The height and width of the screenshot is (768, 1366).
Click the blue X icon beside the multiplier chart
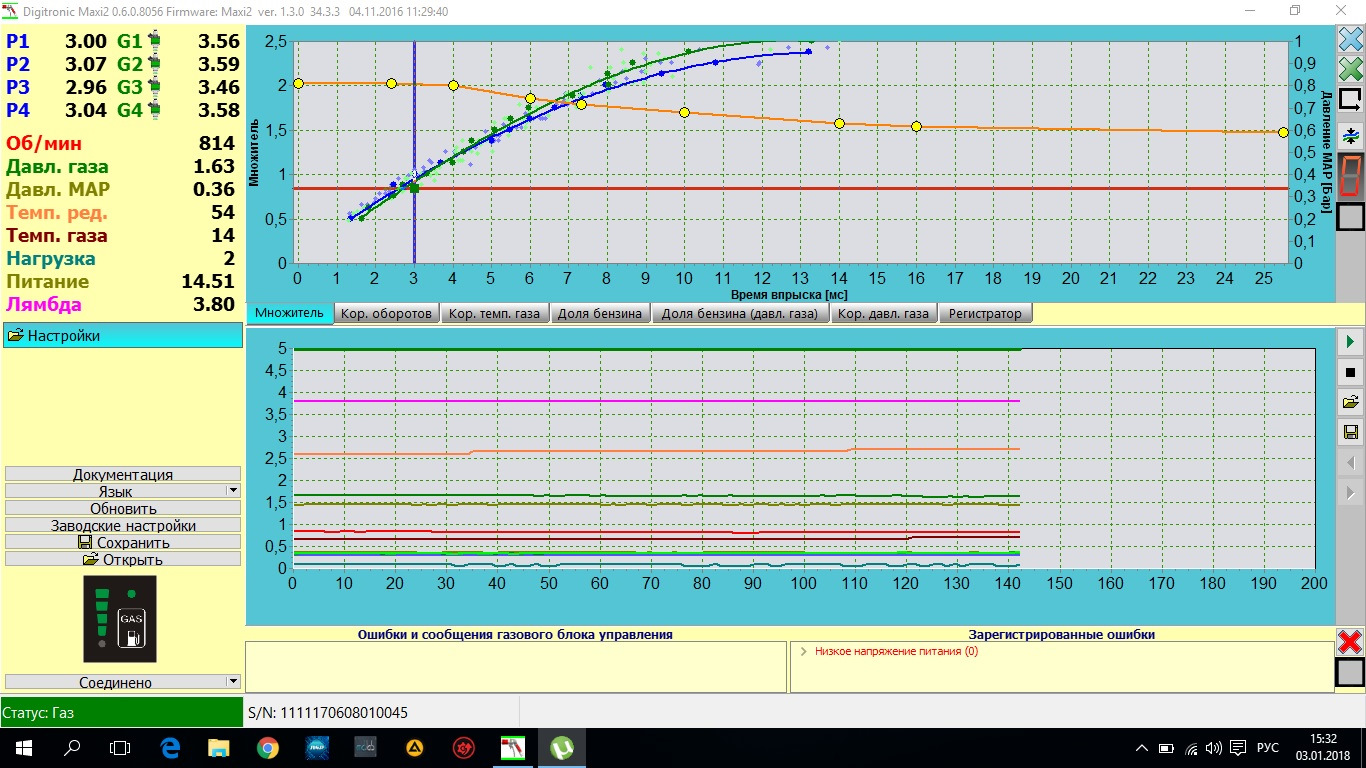(x=1350, y=41)
